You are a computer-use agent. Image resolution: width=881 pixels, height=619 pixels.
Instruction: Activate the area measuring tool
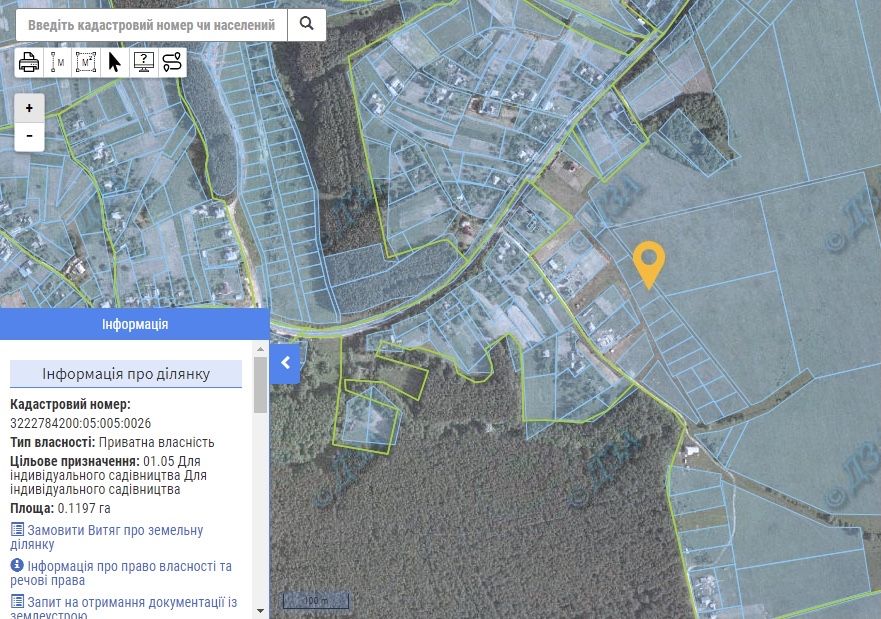pos(86,62)
